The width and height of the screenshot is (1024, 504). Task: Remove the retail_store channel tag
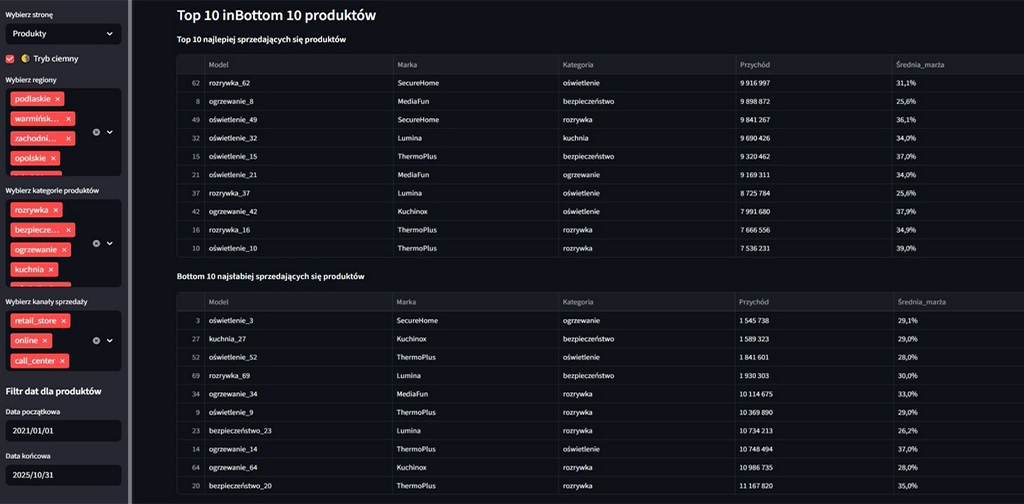coord(64,321)
